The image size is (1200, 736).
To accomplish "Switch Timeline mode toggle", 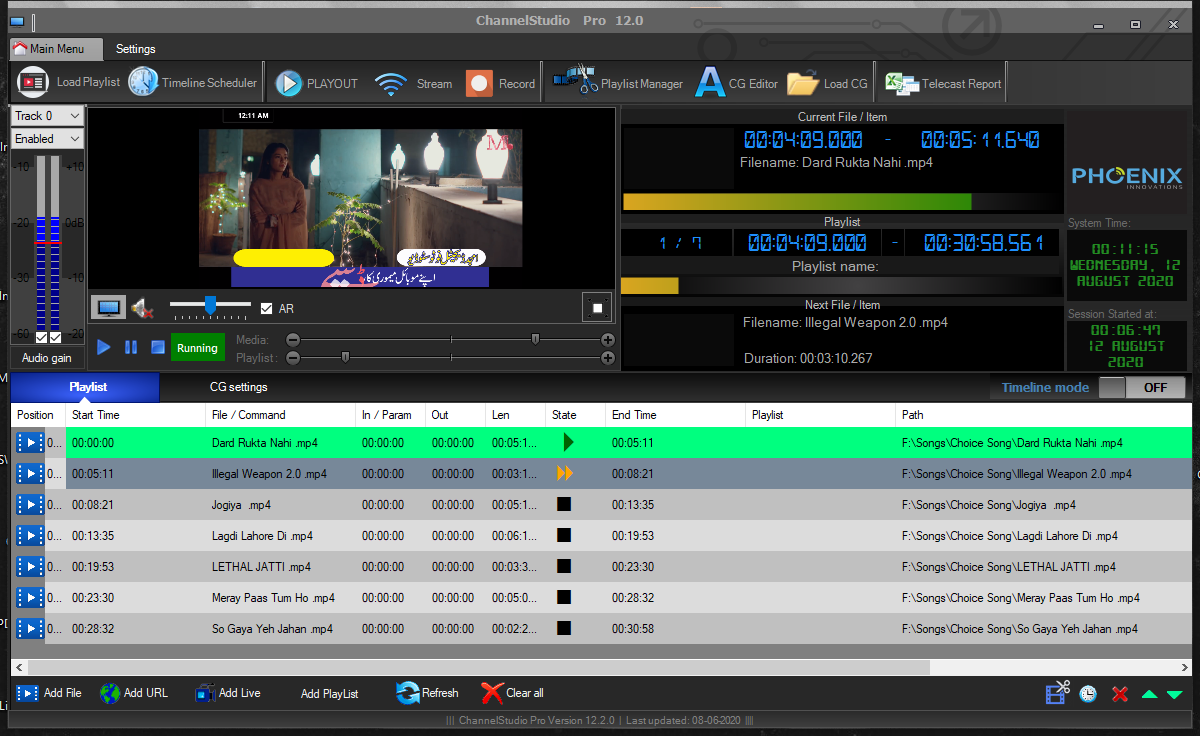I will pyautogui.click(x=1141, y=388).
